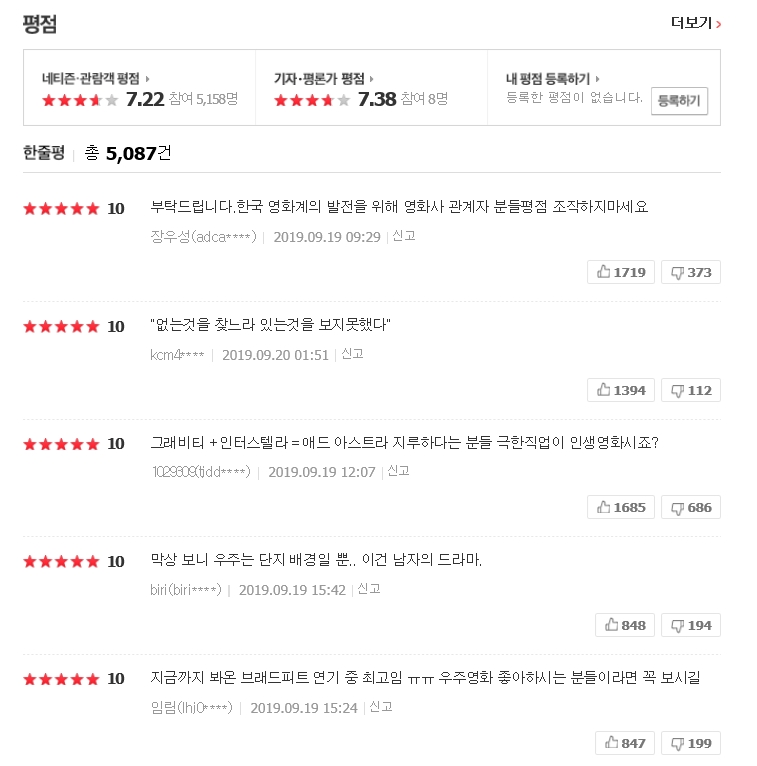Click 신고 on biri's review

(x=369, y=589)
